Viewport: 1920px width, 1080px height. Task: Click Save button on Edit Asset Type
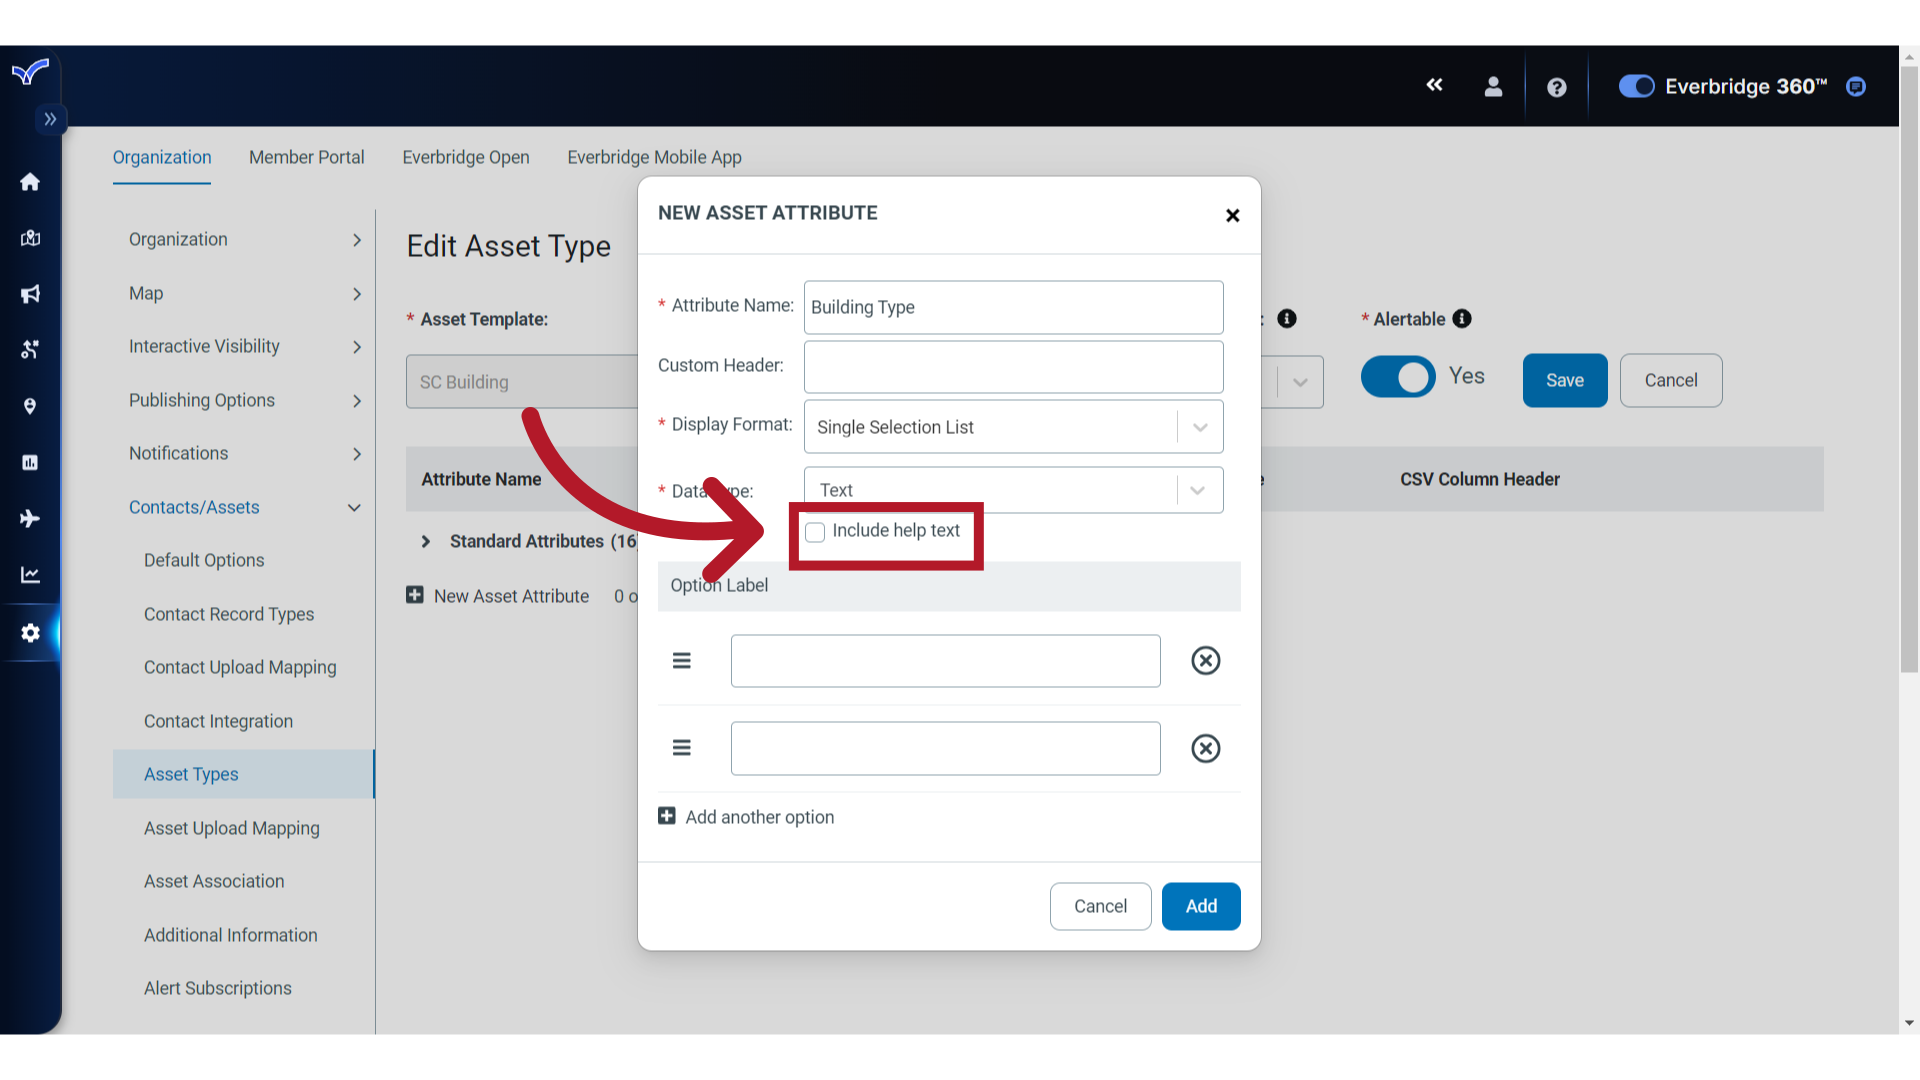coord(1565,380)
